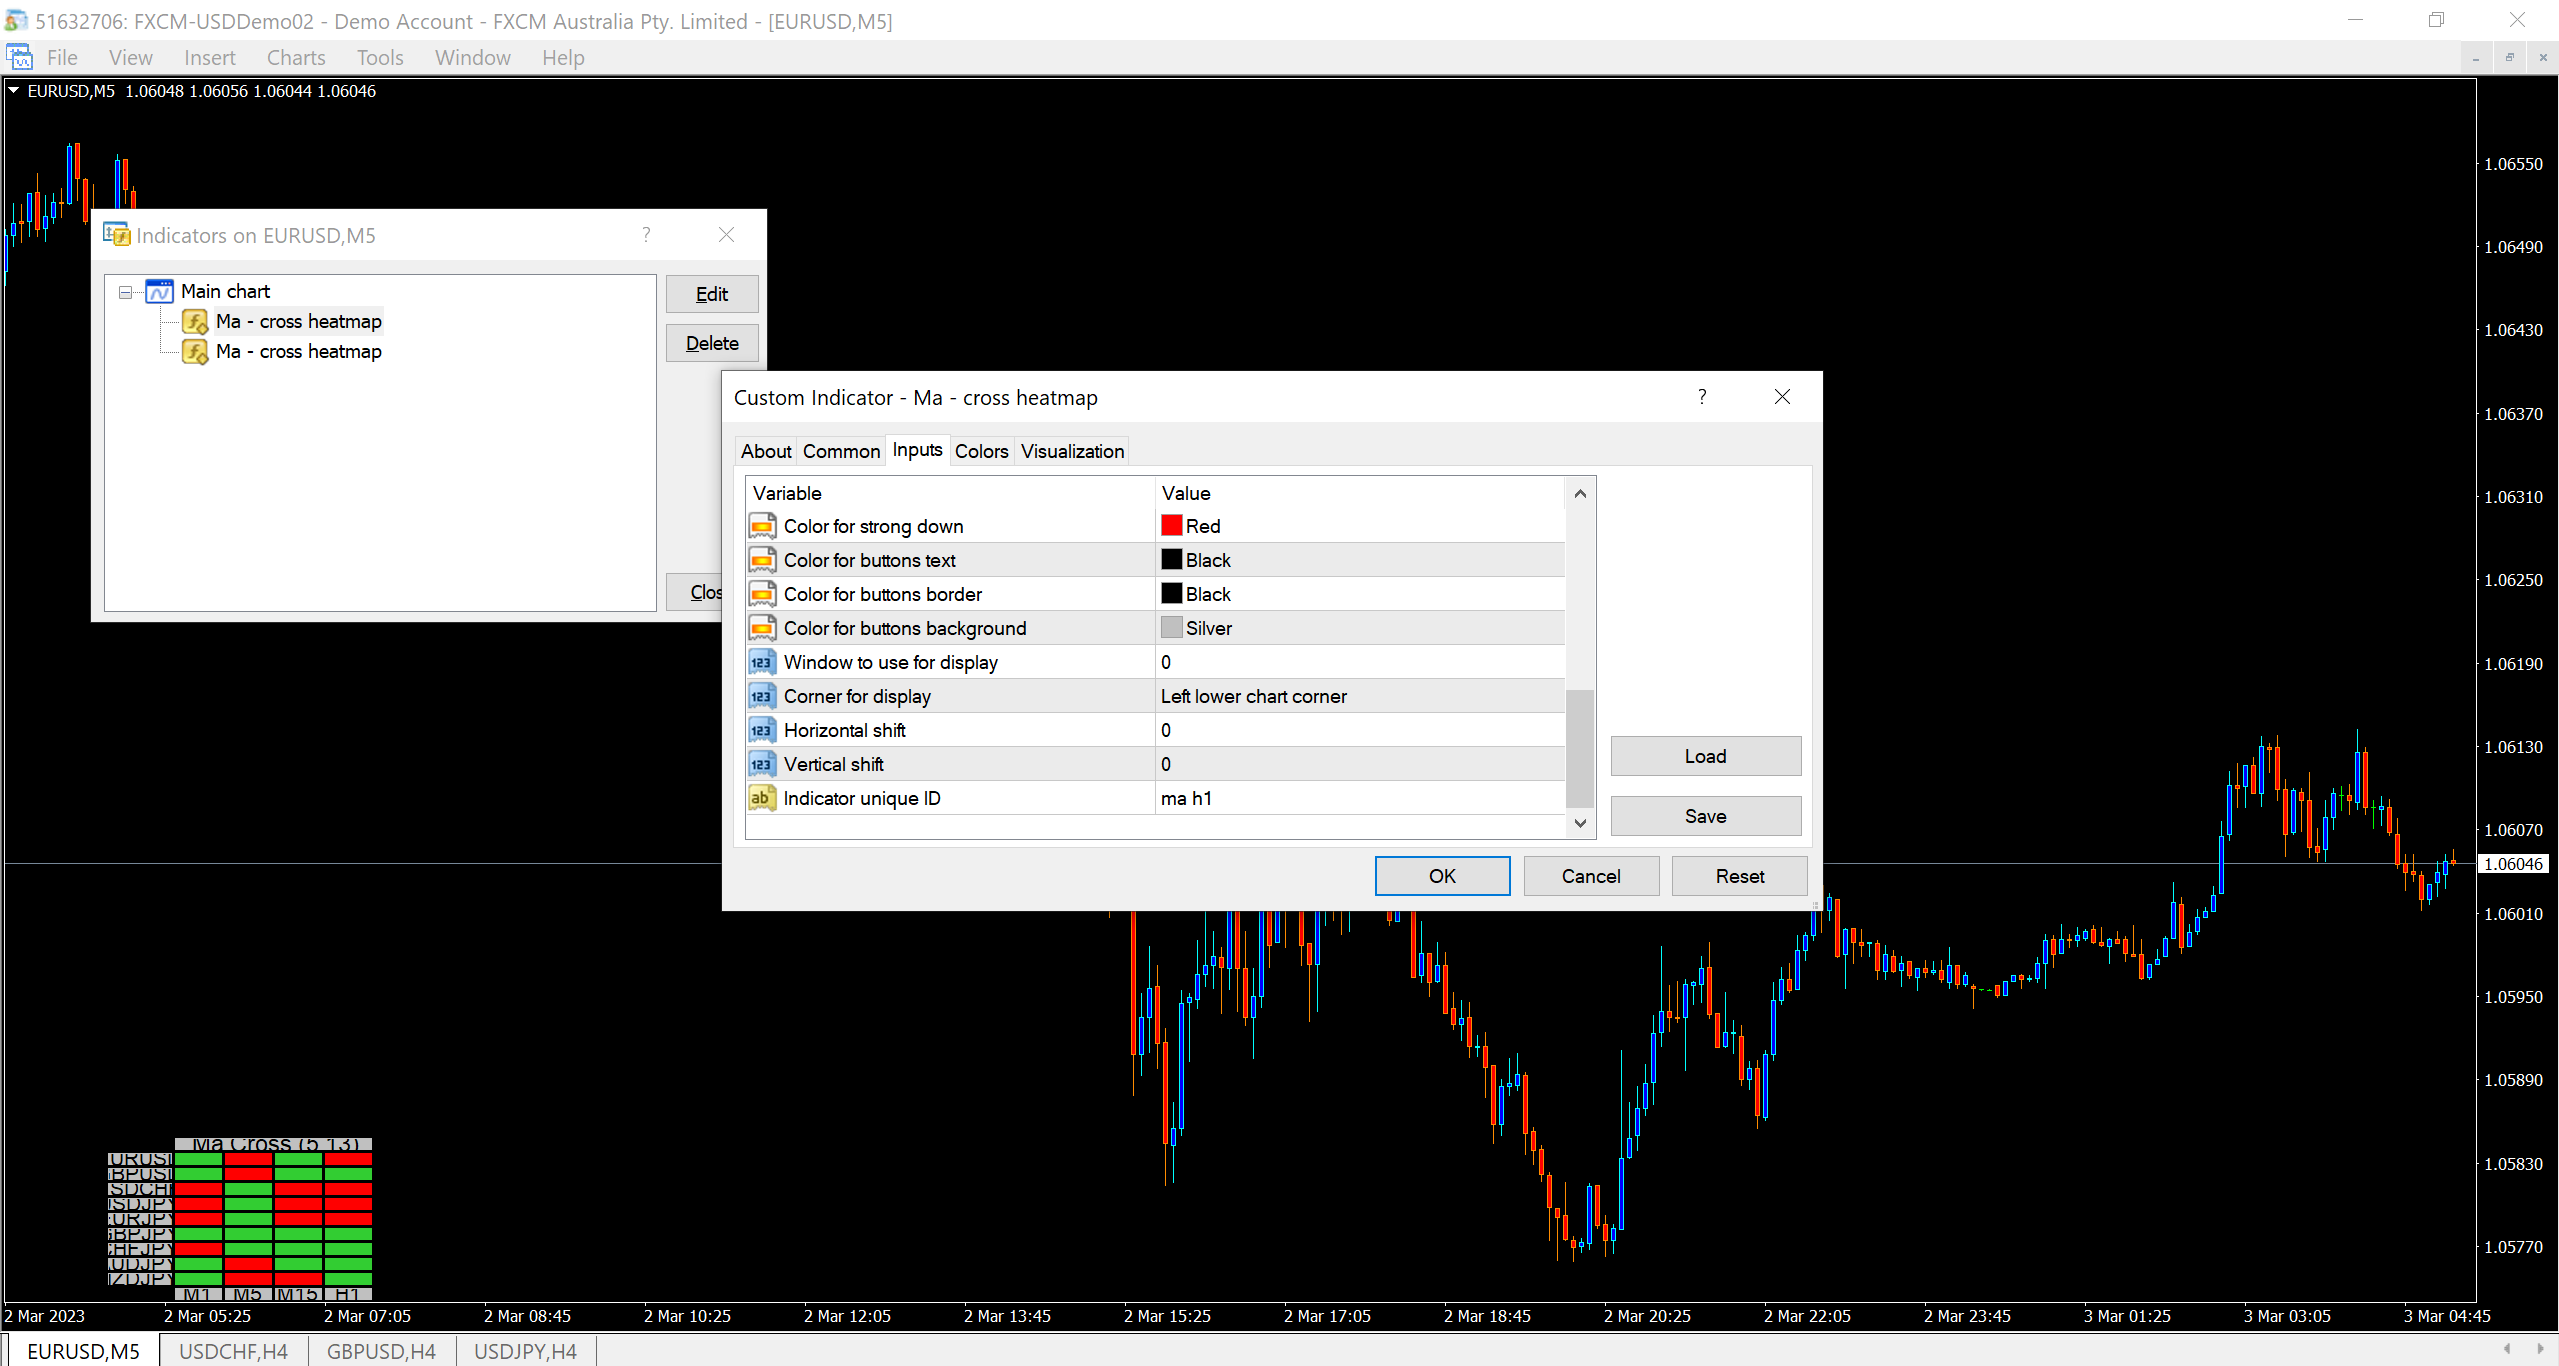Click the first Ma - cross heatmap indicator icon
This screenshot has width=2559, height=1366.
pos(195,321)
